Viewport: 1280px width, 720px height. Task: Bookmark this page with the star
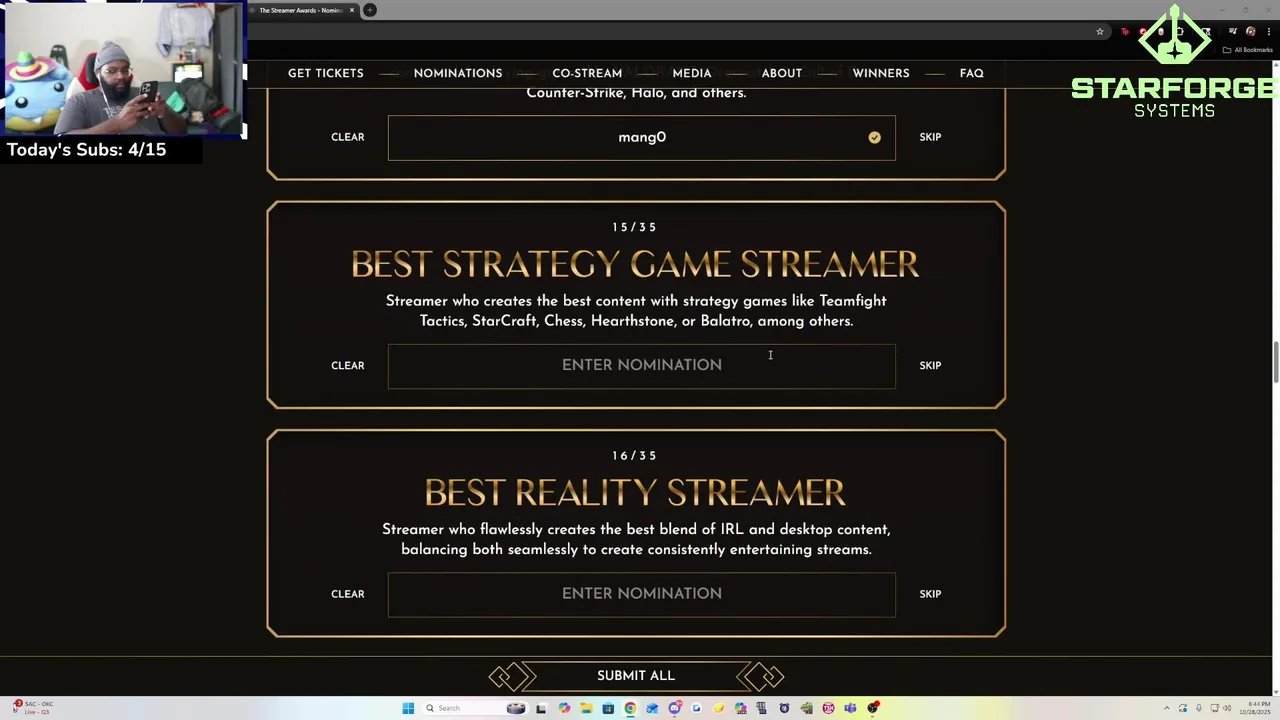point(1100,32)
